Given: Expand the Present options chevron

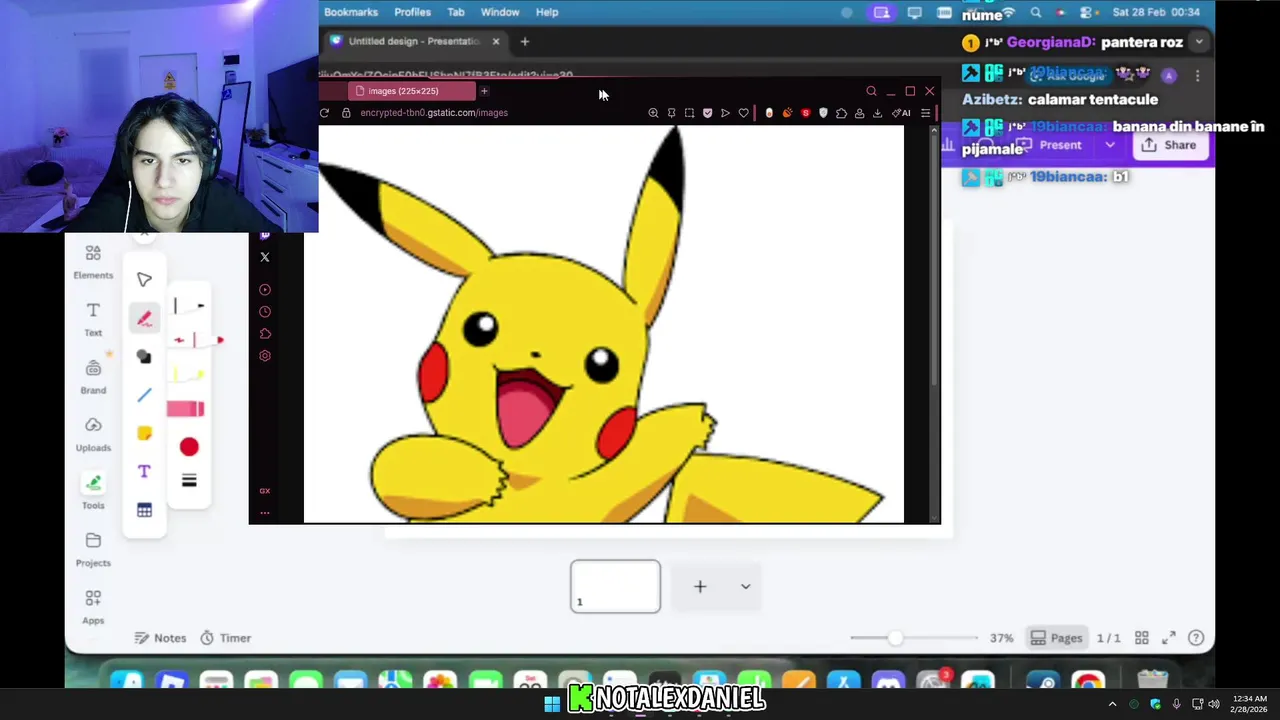Looking at the screenshot, I should [1109, 145].
